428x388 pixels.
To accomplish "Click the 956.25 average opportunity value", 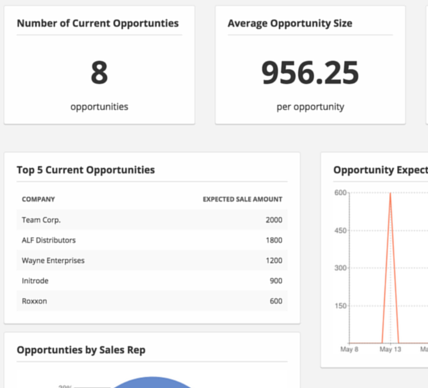I will tap(310, 73).
